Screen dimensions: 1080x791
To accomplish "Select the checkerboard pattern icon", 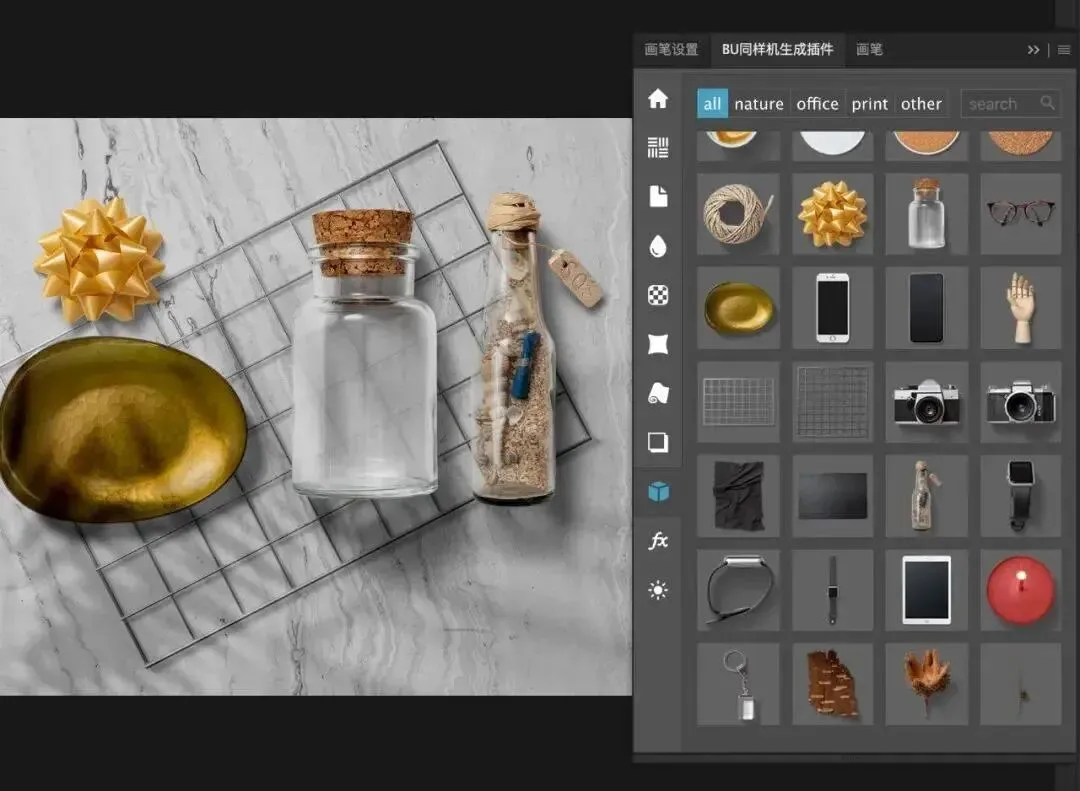I will 658,295.
